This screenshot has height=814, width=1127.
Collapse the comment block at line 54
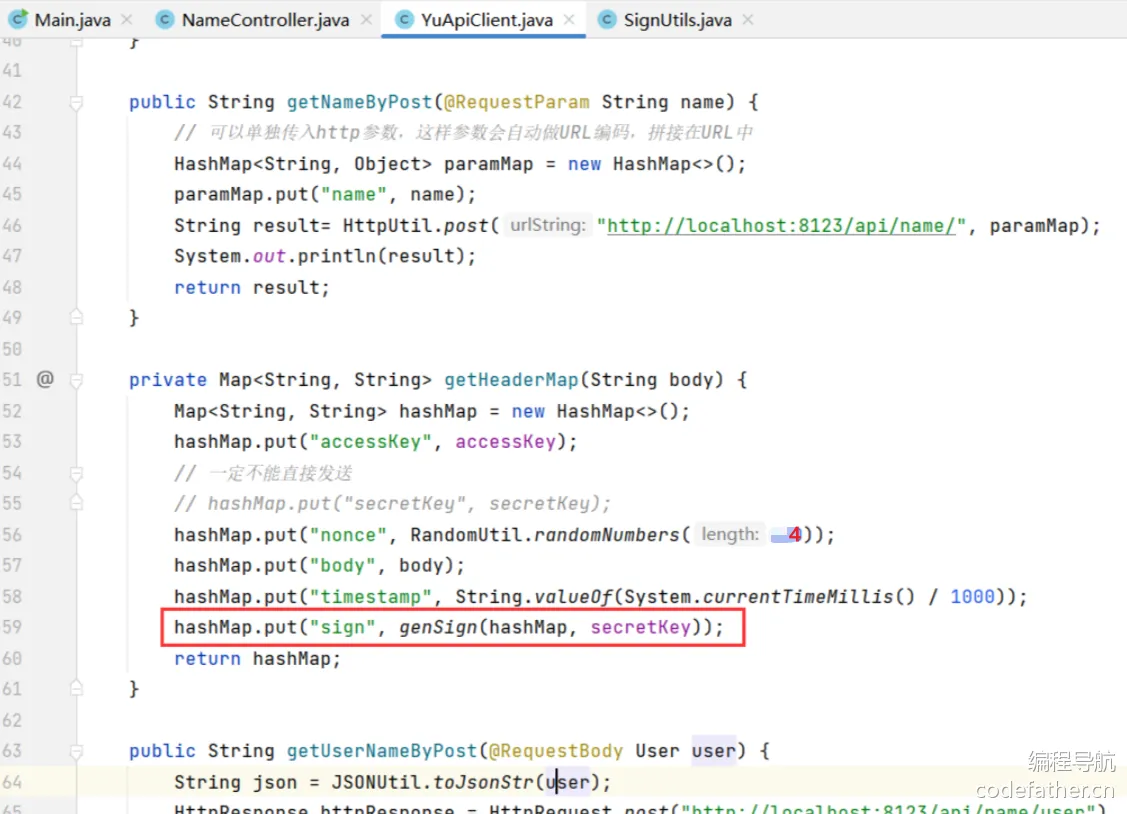[x=76, y=473]
